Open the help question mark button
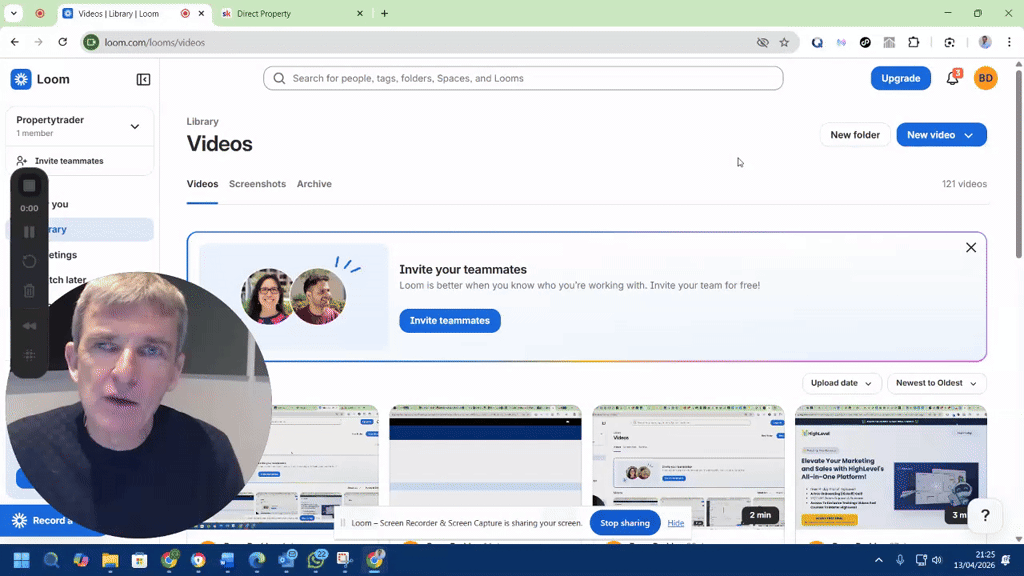 [985, 515]
